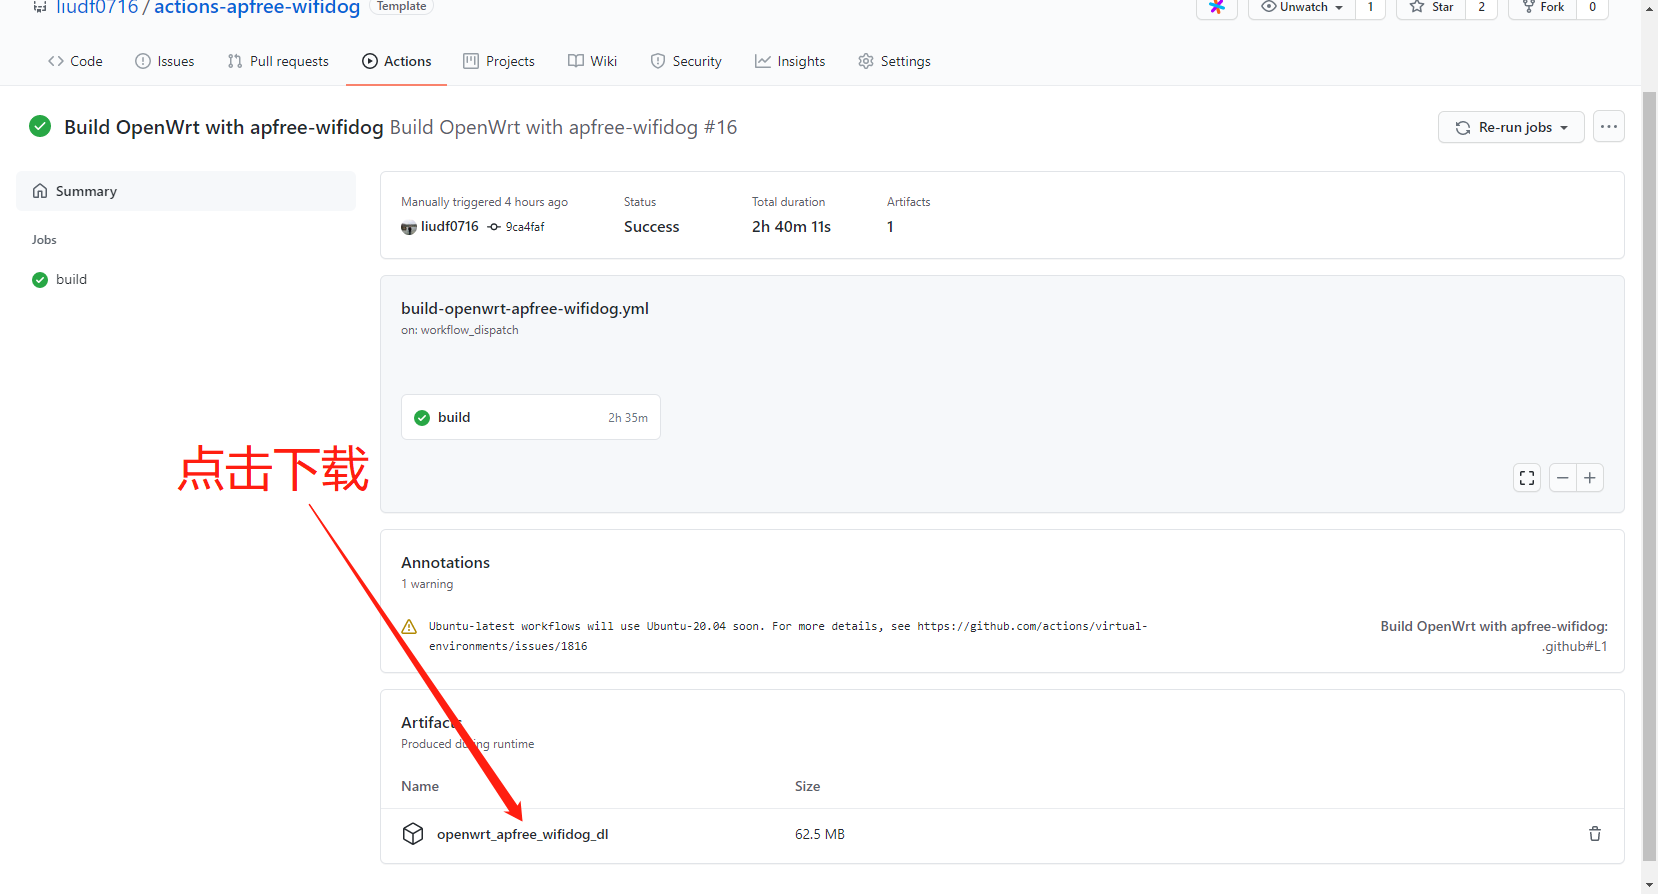The height and width of the screenshot is (894, 1658).
Task: View the Insights tab
Action: point(790,61)
